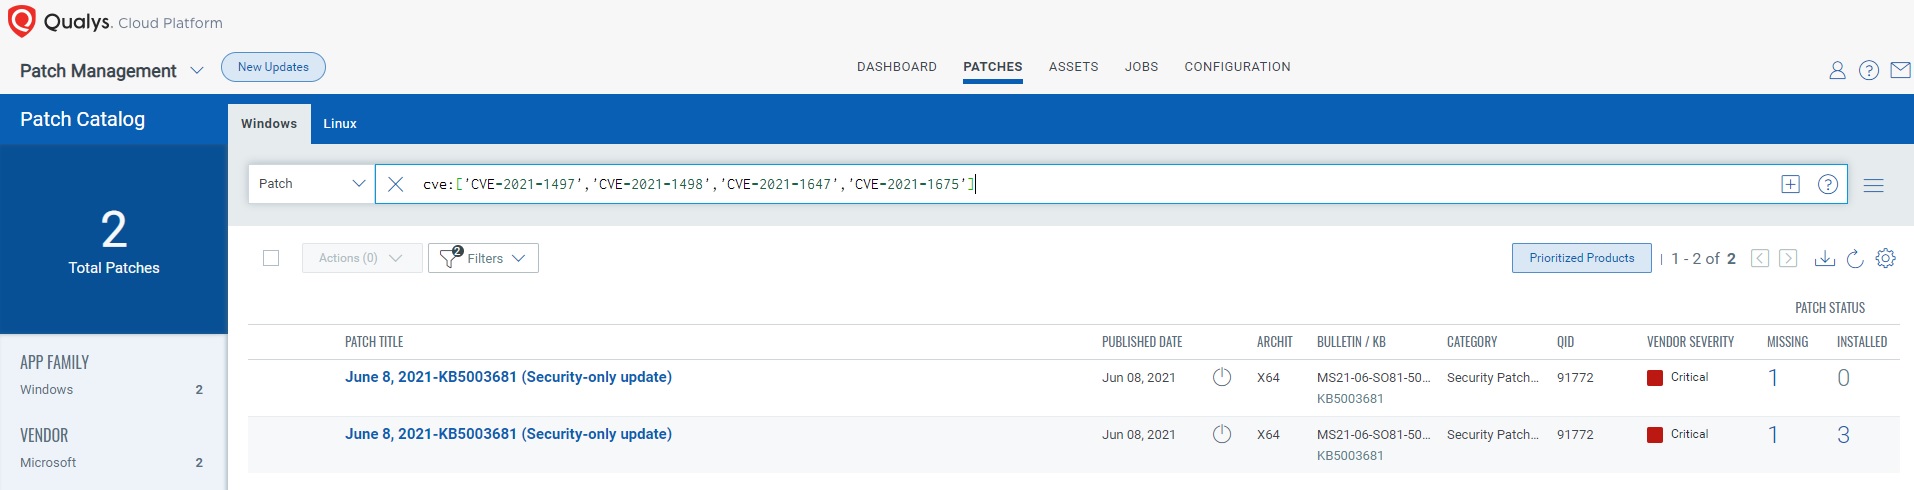Sort by PATCH TITLE column header
This screenshot has width=1914, height=490.
tap(374, 342)
